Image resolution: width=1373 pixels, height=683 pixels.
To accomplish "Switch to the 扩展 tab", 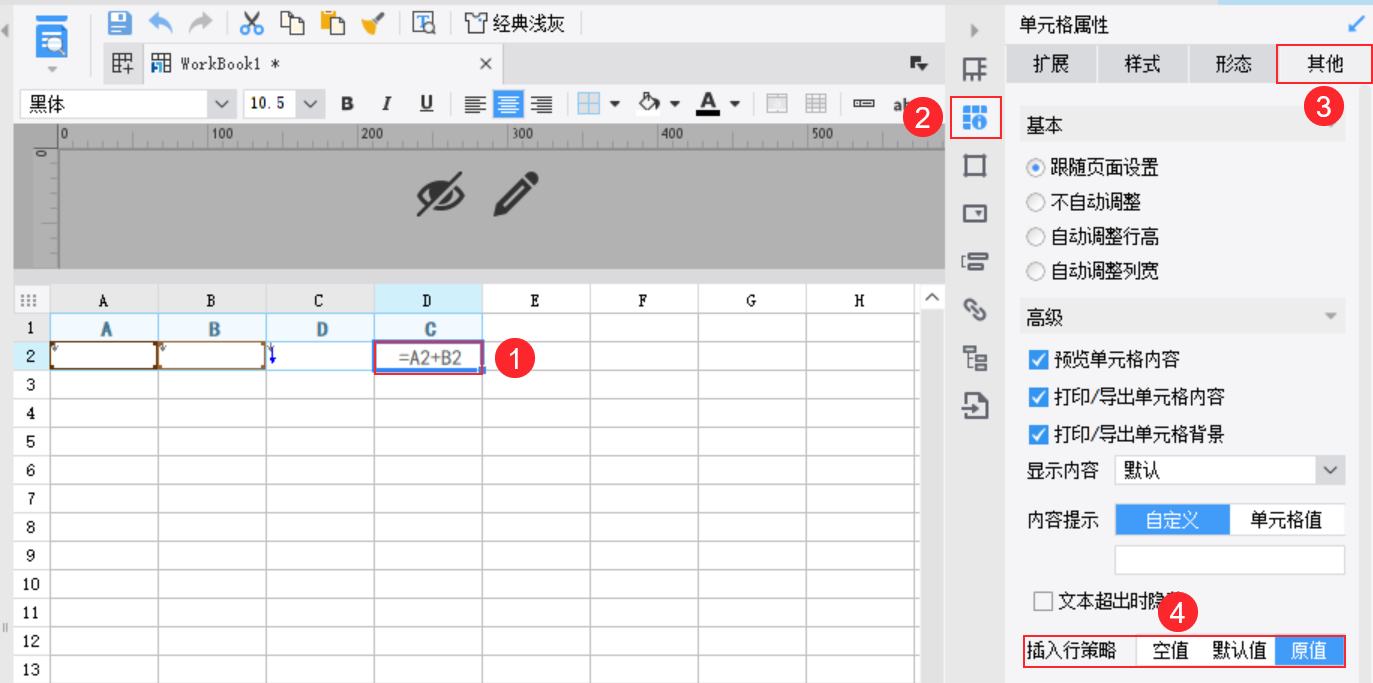I will [x=1051, y=64].
